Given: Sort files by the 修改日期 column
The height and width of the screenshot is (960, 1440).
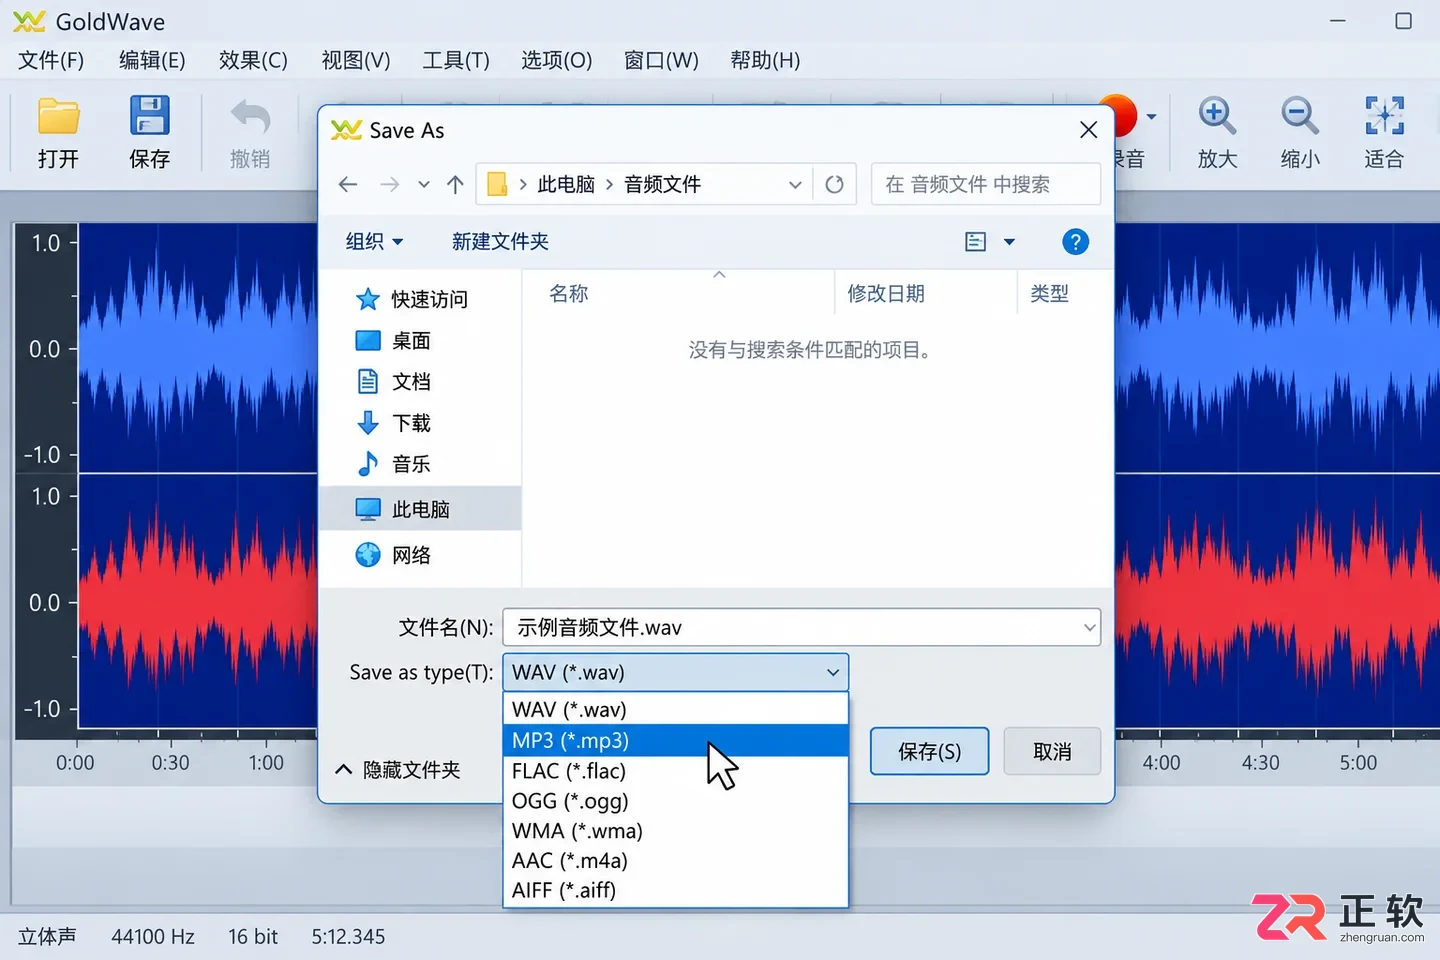Looking at the screenshot, I should coord(886,293).
